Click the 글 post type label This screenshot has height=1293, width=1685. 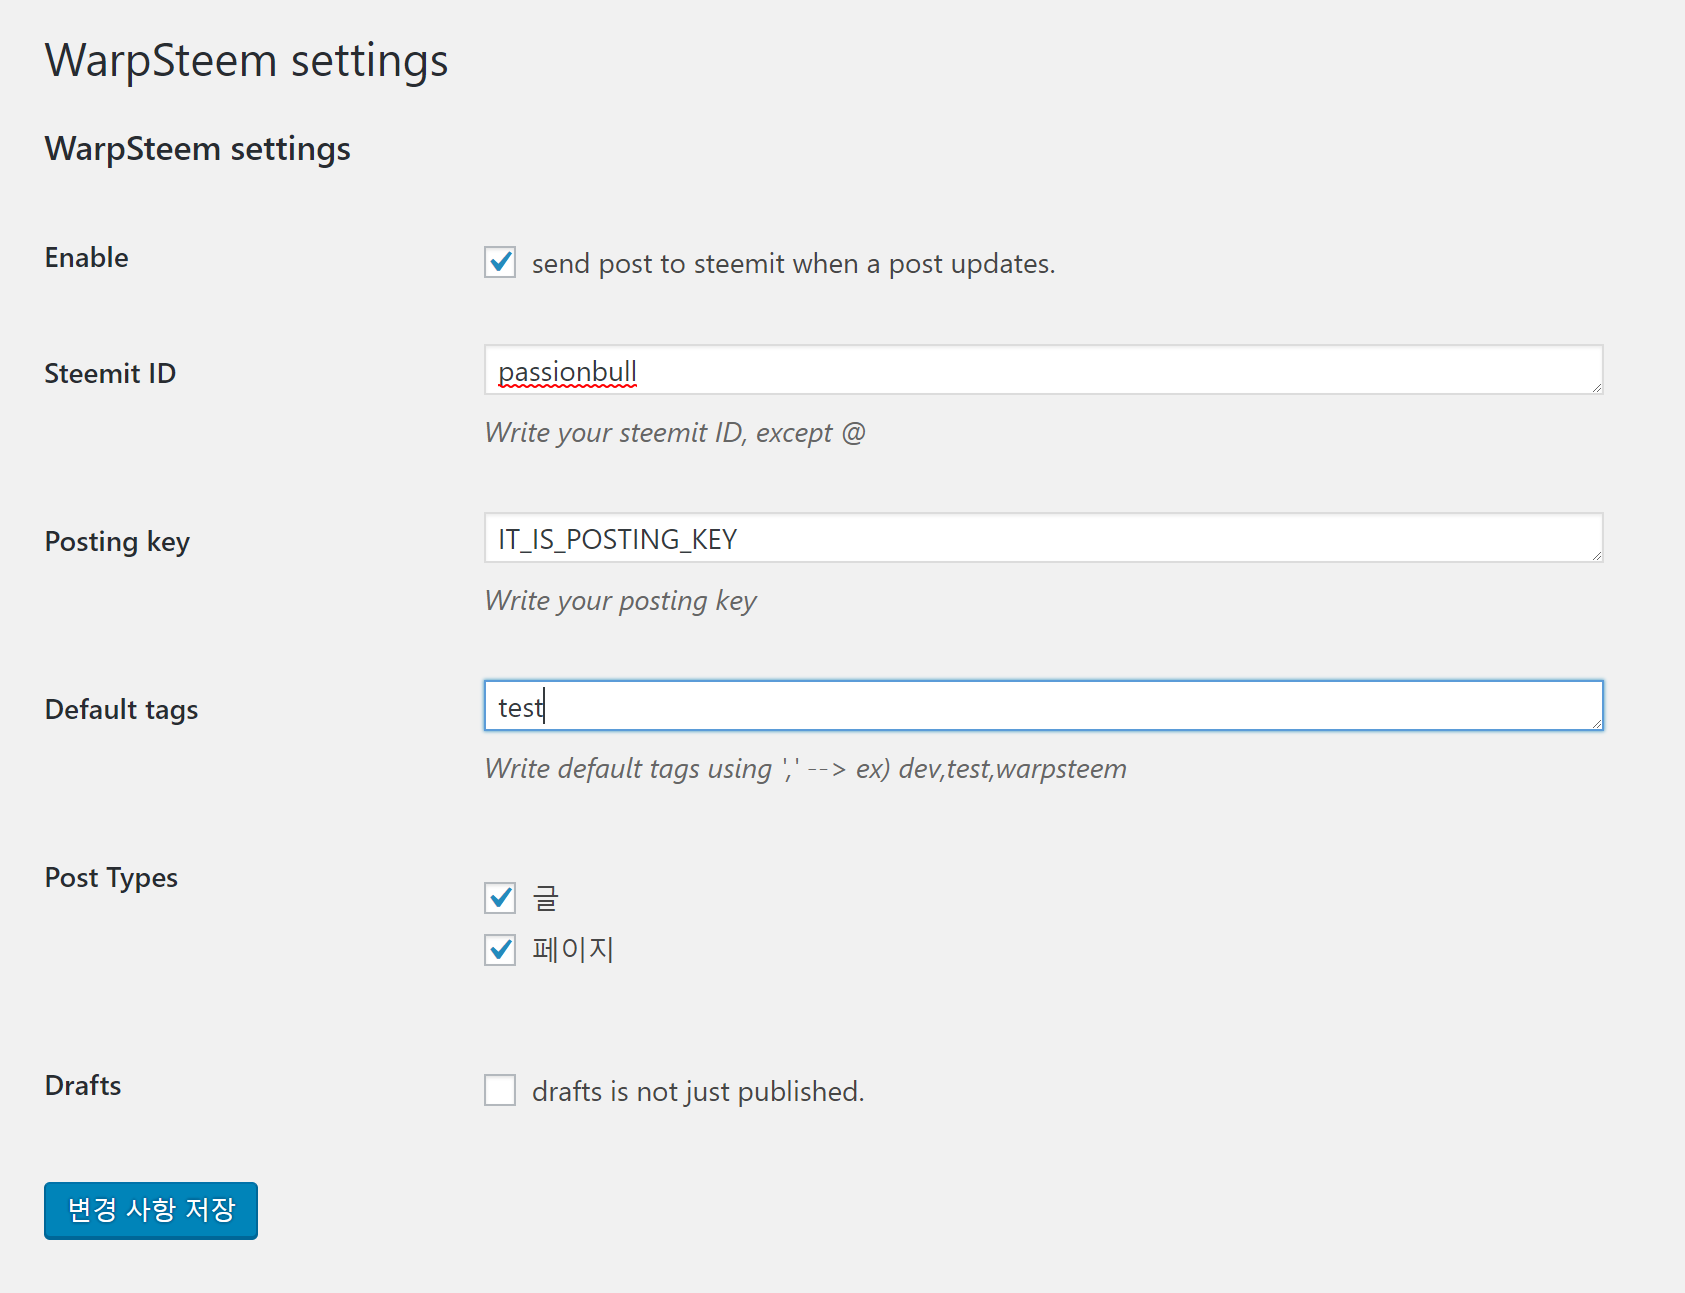click(545, 898)
